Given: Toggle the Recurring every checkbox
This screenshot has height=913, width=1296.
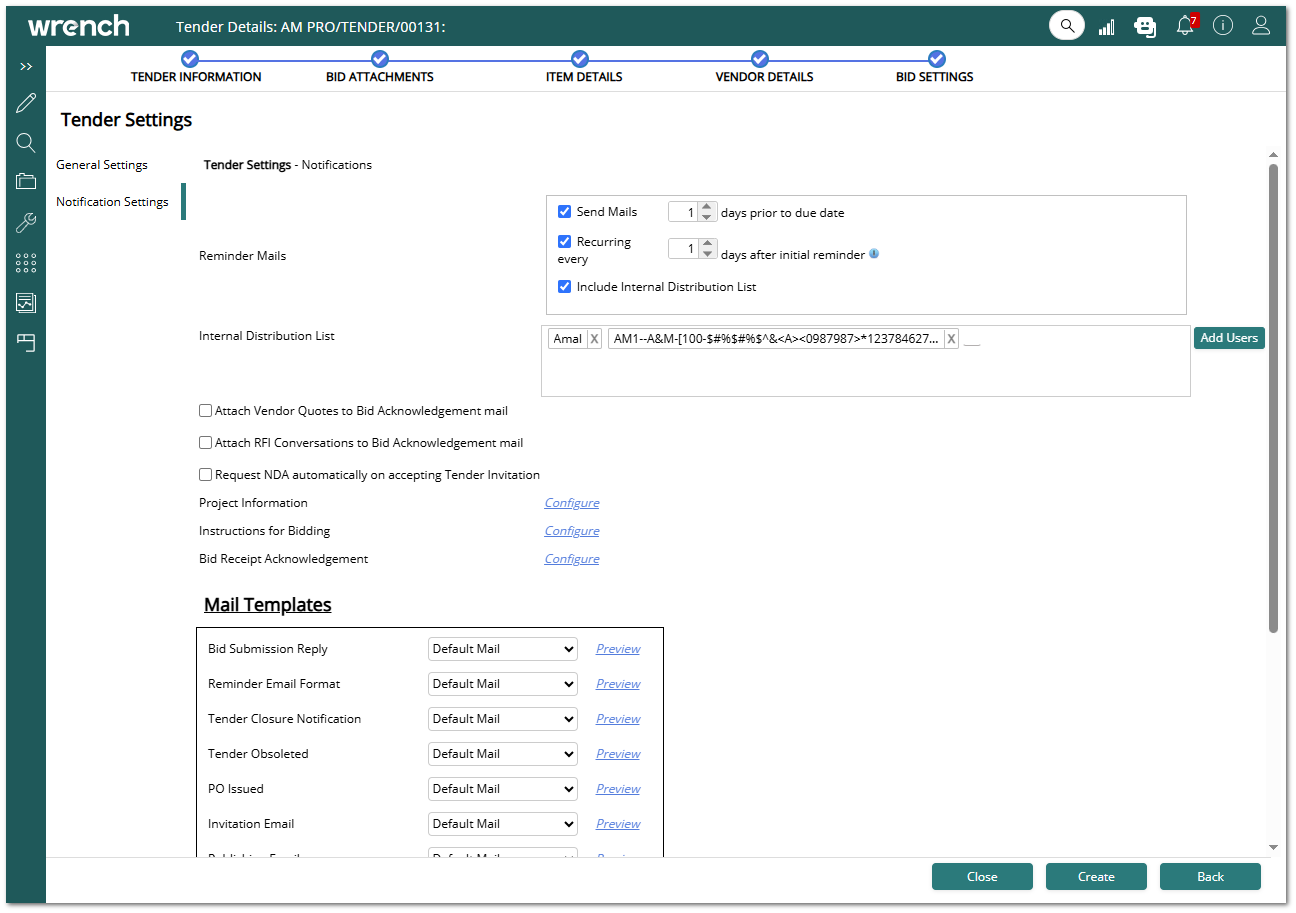Looking at the screenshot, I should pos(564,242).
